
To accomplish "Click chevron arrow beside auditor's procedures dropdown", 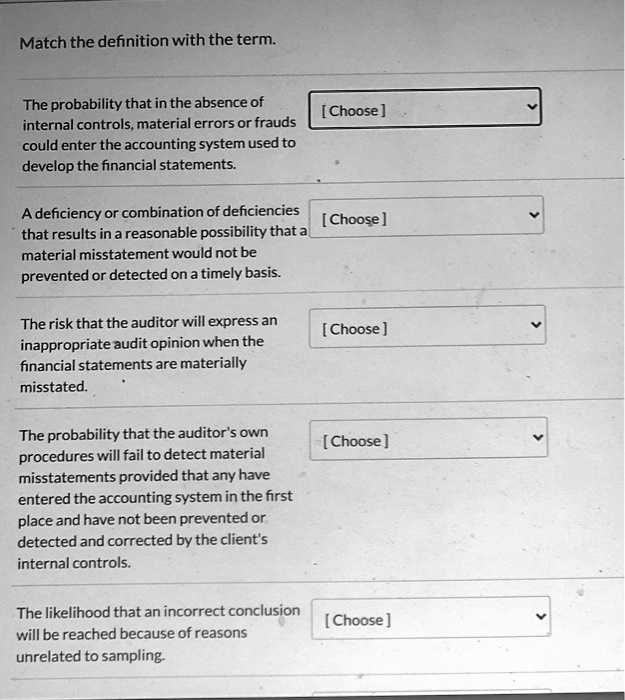I will (x=538, y=437).
